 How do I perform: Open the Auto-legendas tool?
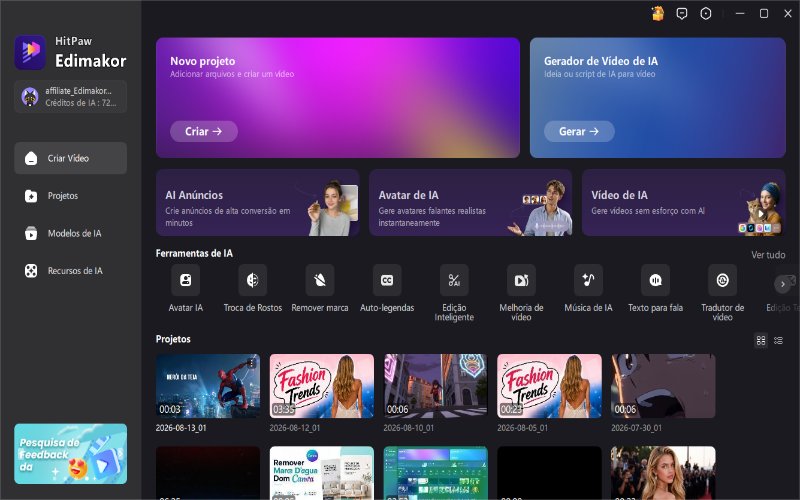[x=387, y=280]
